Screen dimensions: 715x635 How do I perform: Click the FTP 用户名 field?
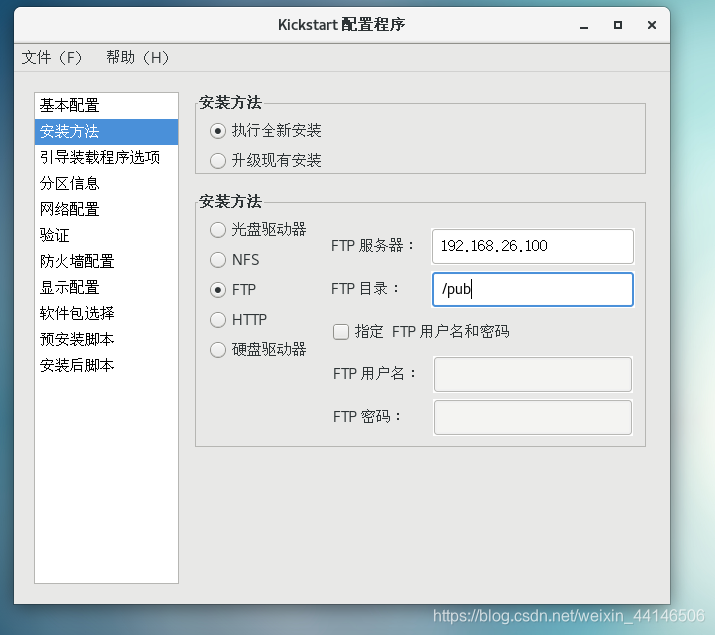pyautogui.click(x=533, y=374)
